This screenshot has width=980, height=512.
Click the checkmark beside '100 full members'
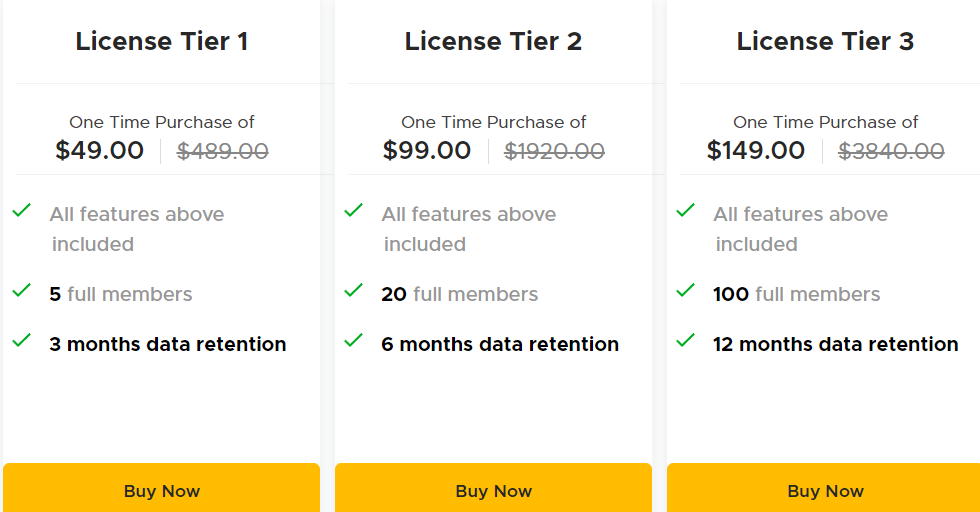(x=686, y=291)
